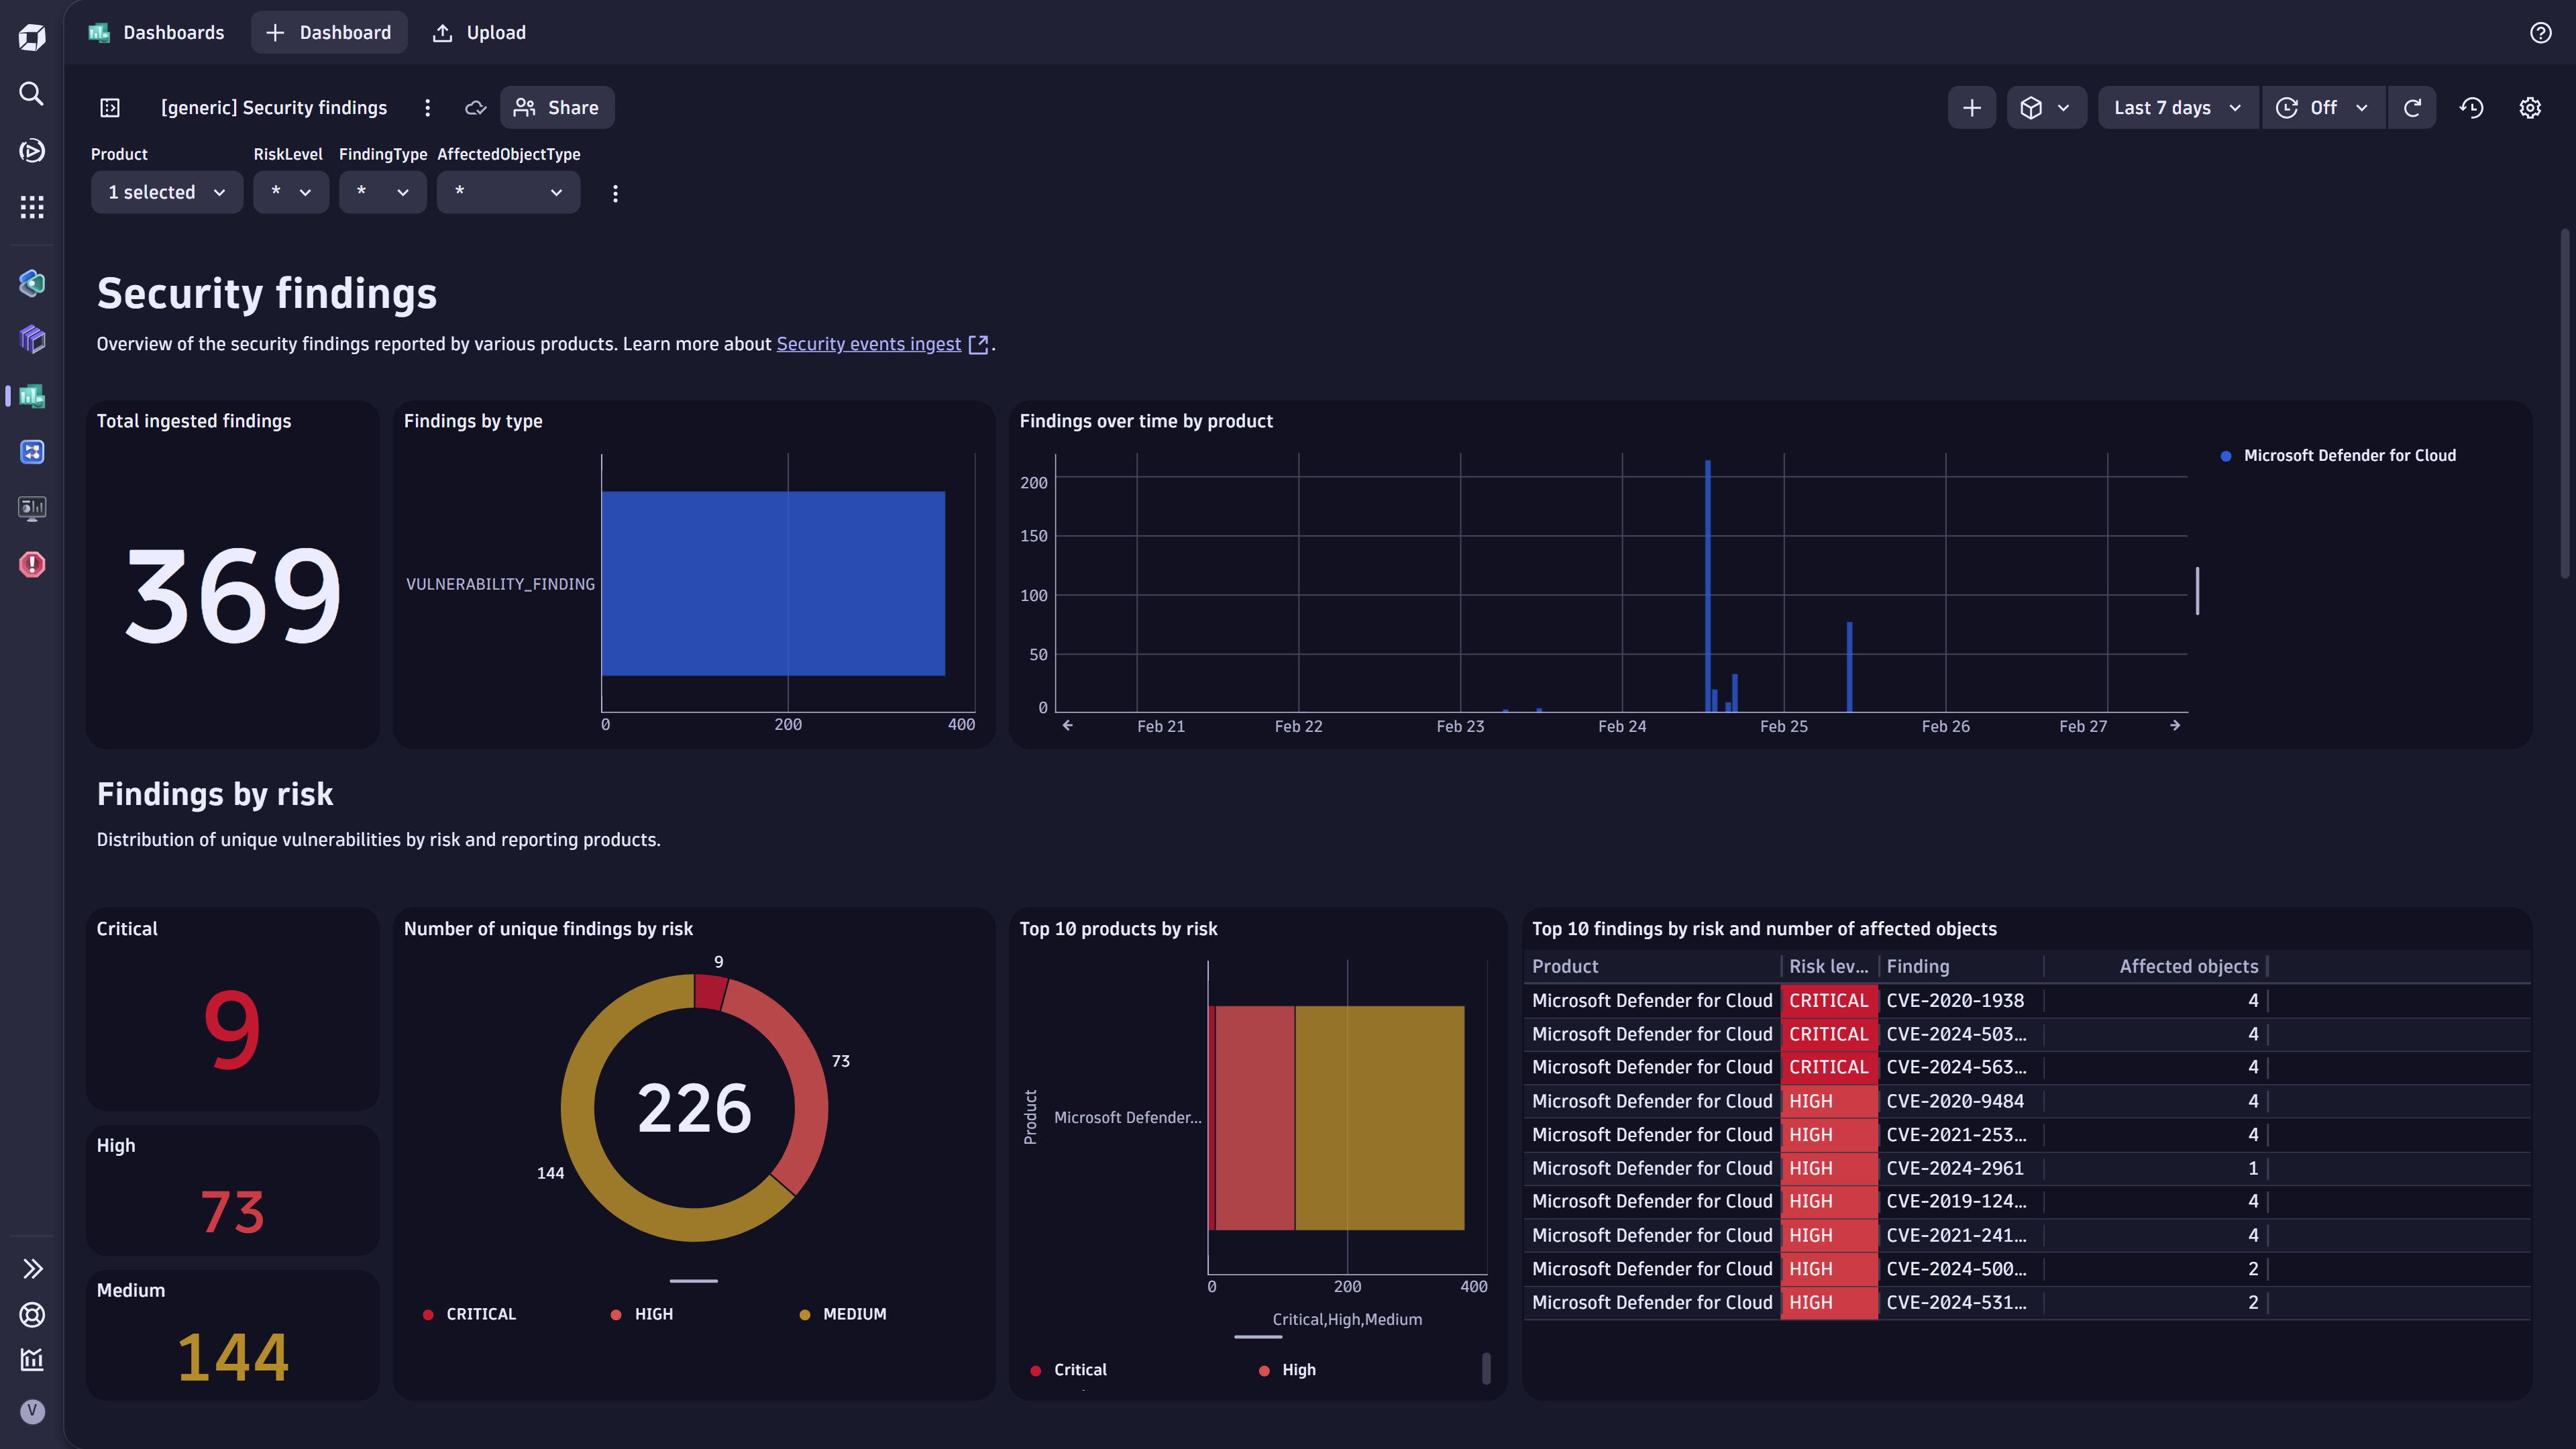2576x1449 pixels.
Task: Expand the segment cube selector dropdown
Action: click(x=2046, y=108)
